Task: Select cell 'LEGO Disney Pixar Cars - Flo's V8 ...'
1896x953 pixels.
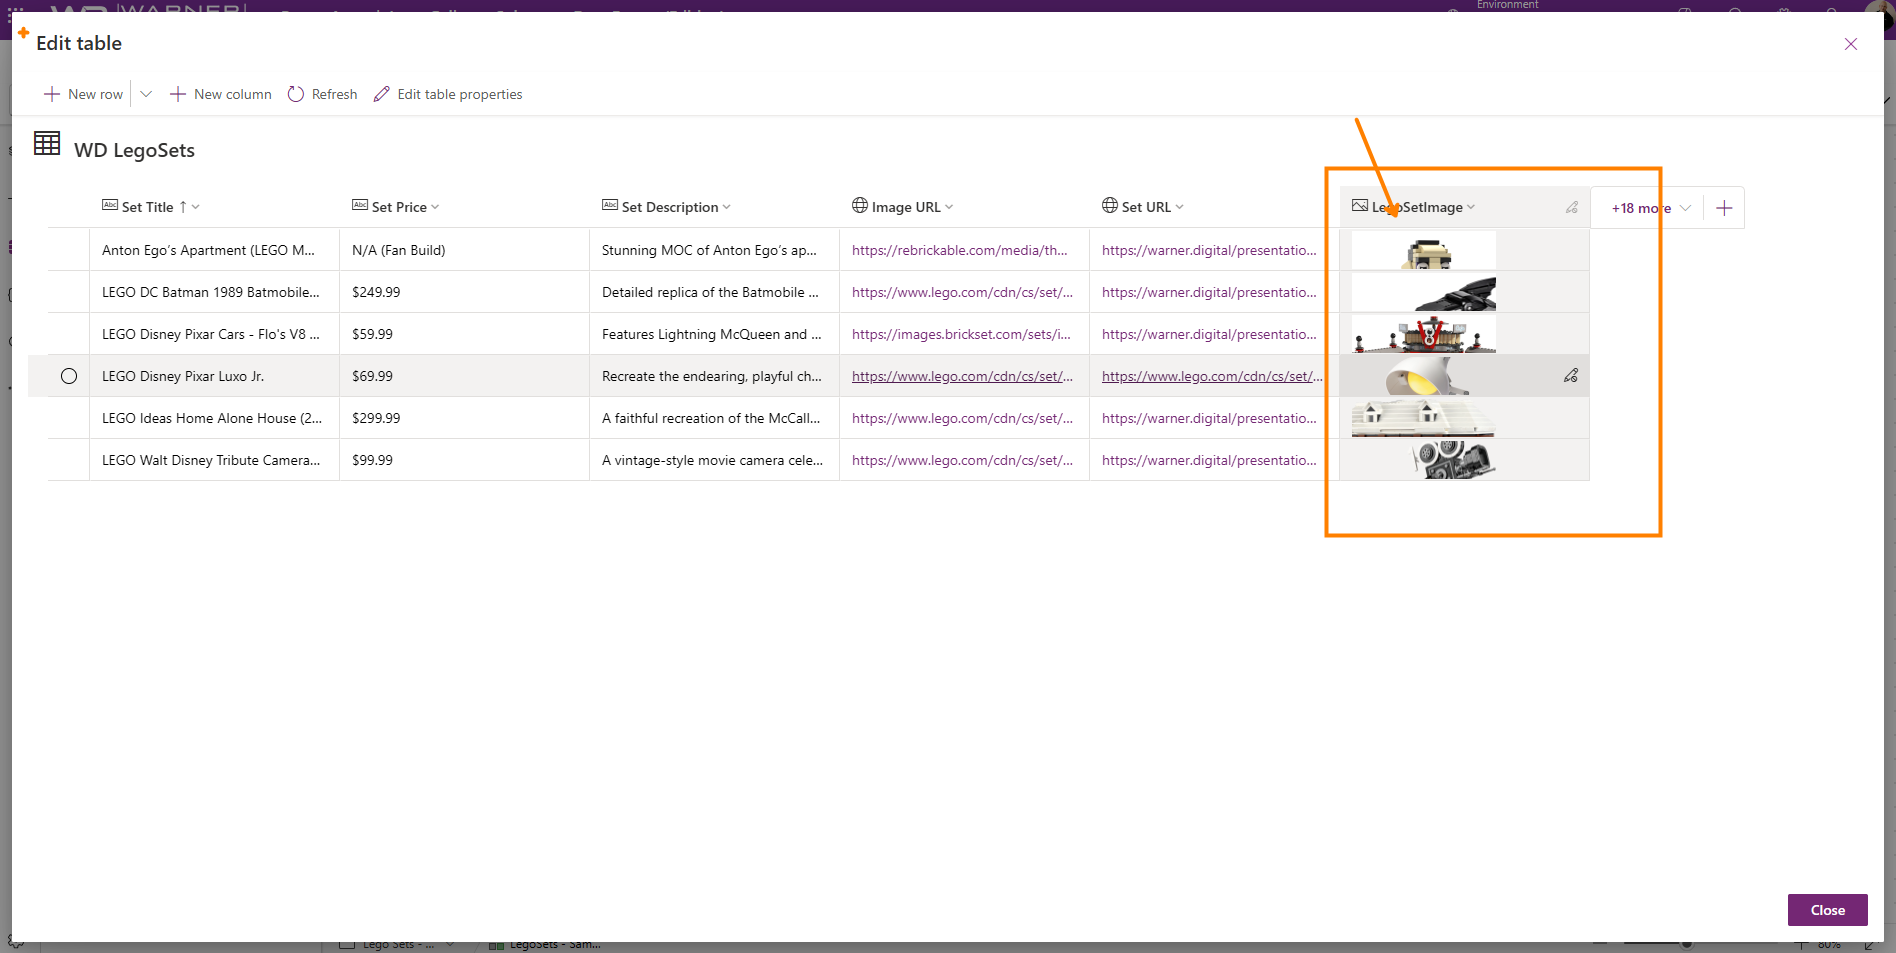Action: [x=214, y=334]
